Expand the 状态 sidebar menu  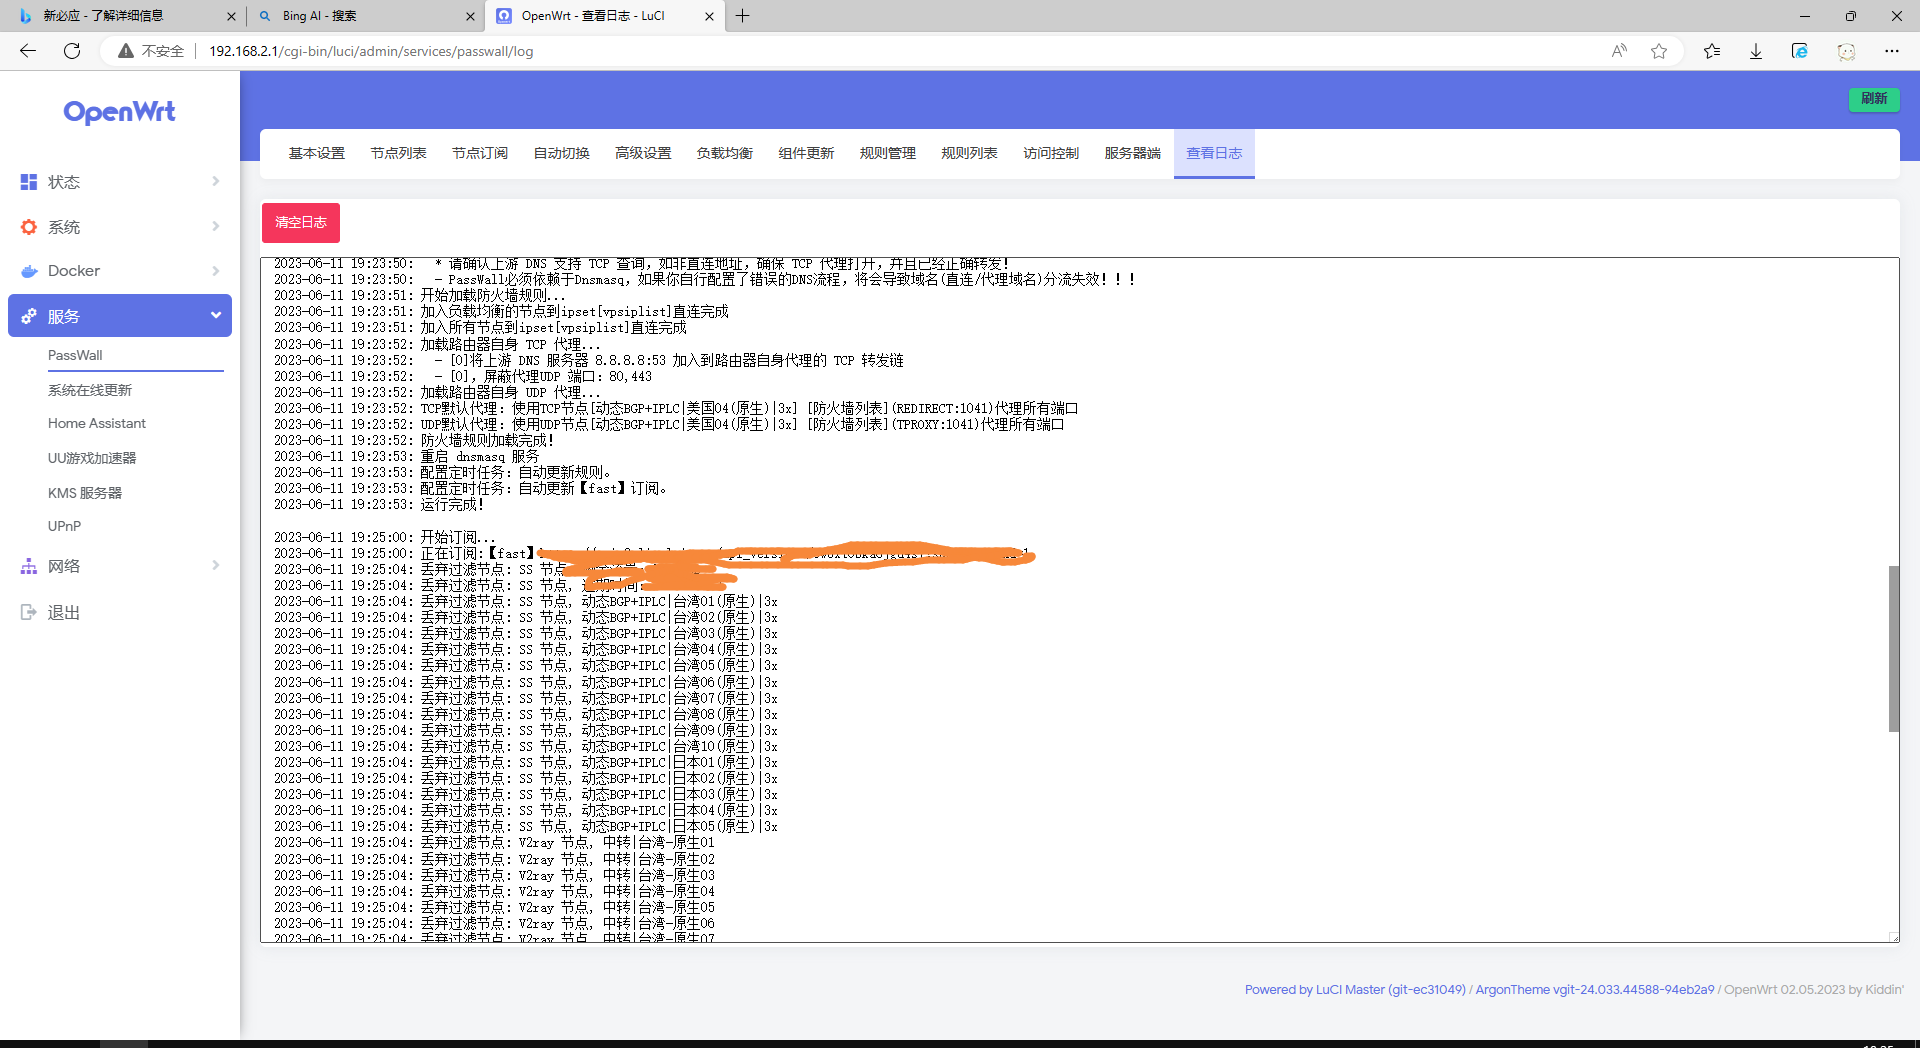pos(120,182)
